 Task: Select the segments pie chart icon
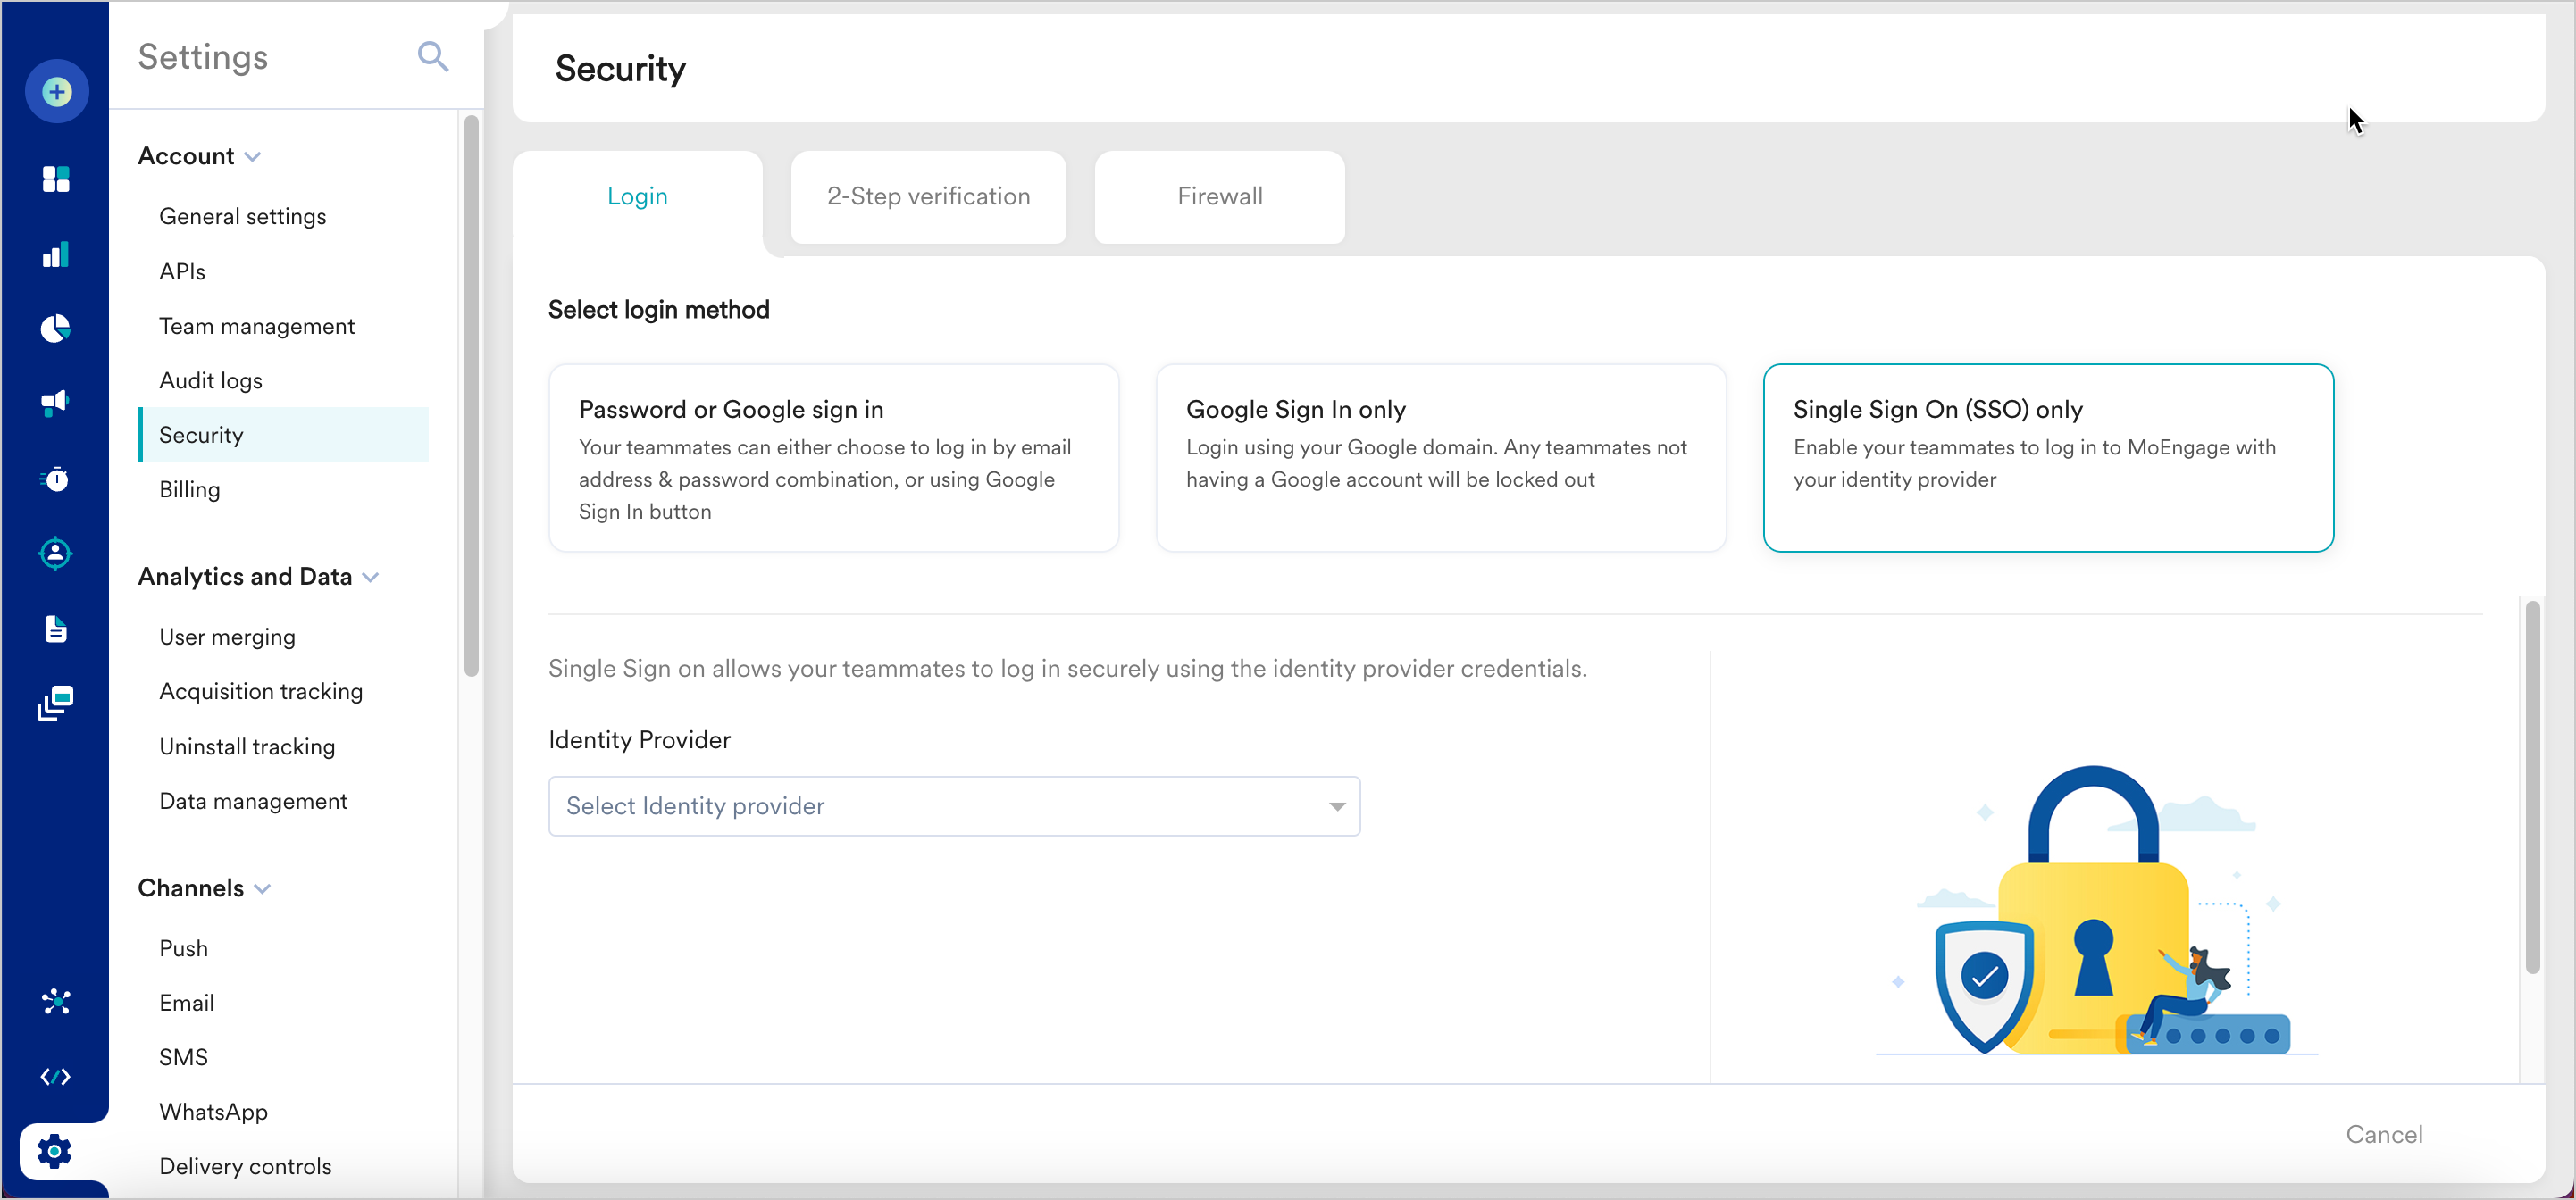coord(56,328)
